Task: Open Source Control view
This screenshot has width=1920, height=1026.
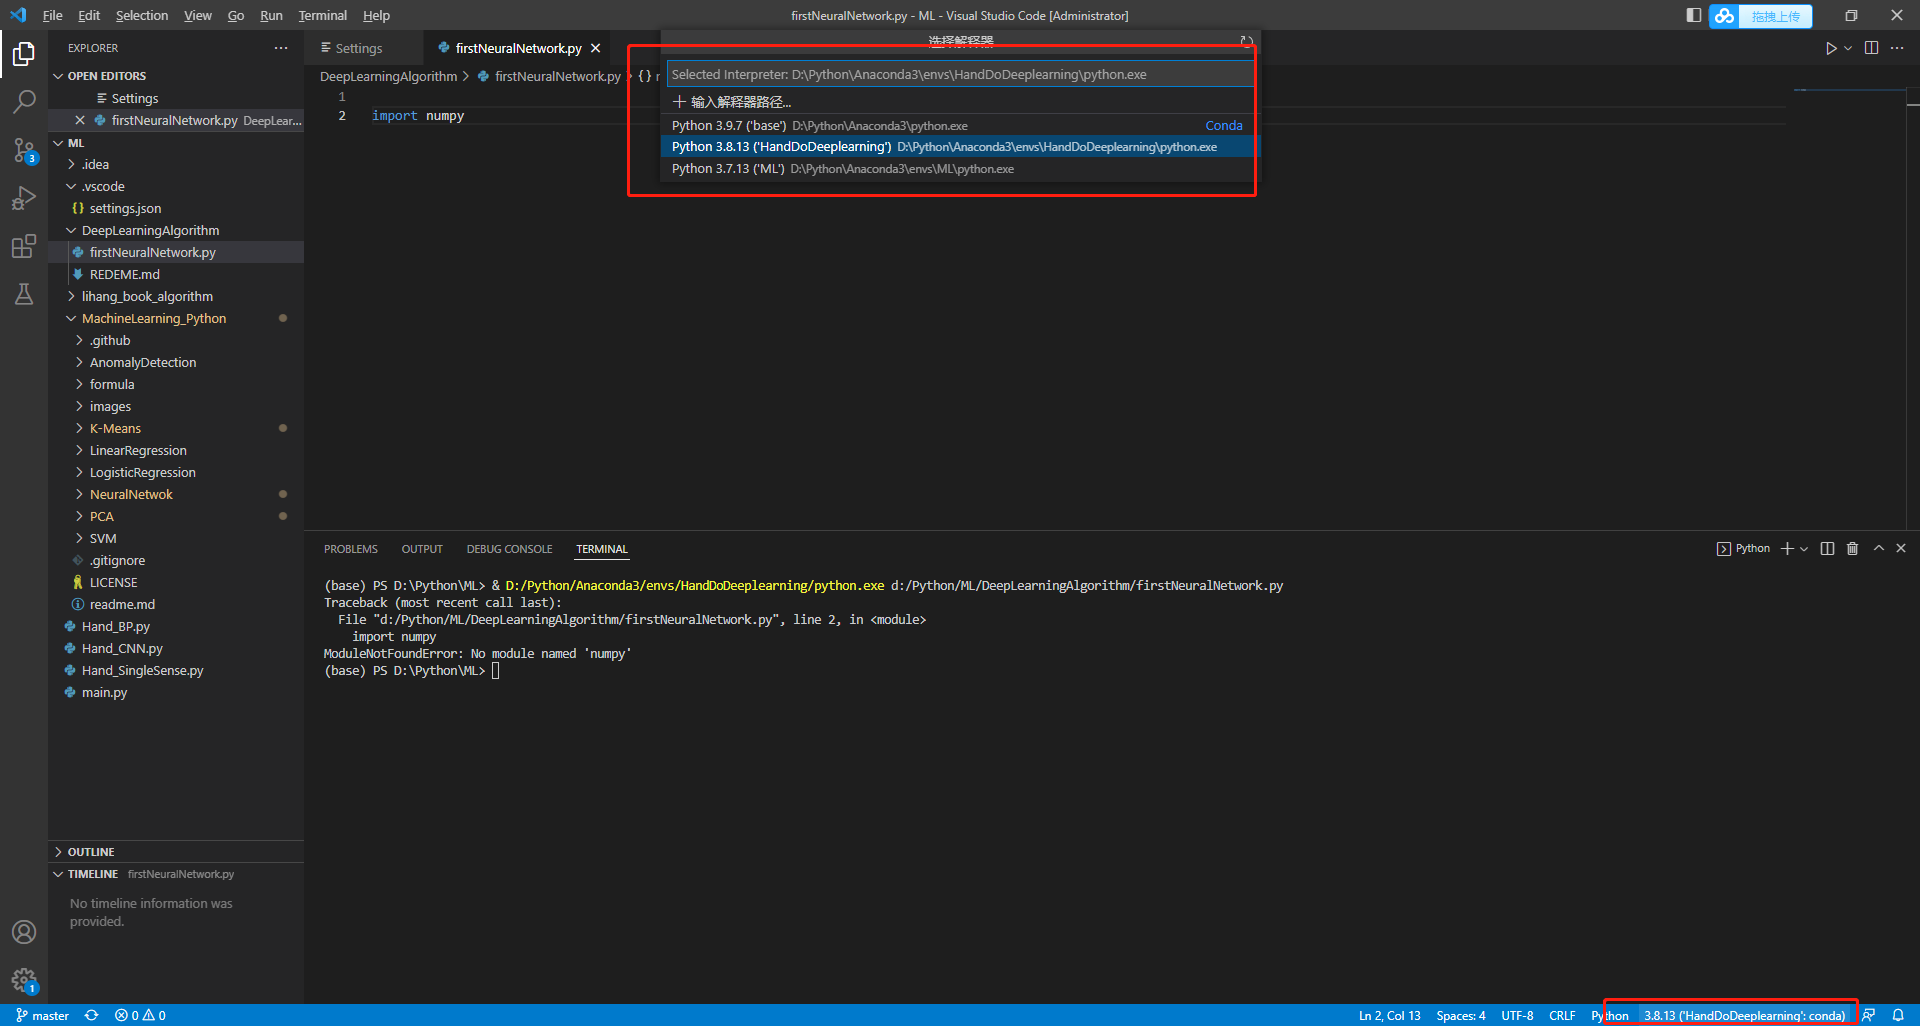Action: [24, 150]
